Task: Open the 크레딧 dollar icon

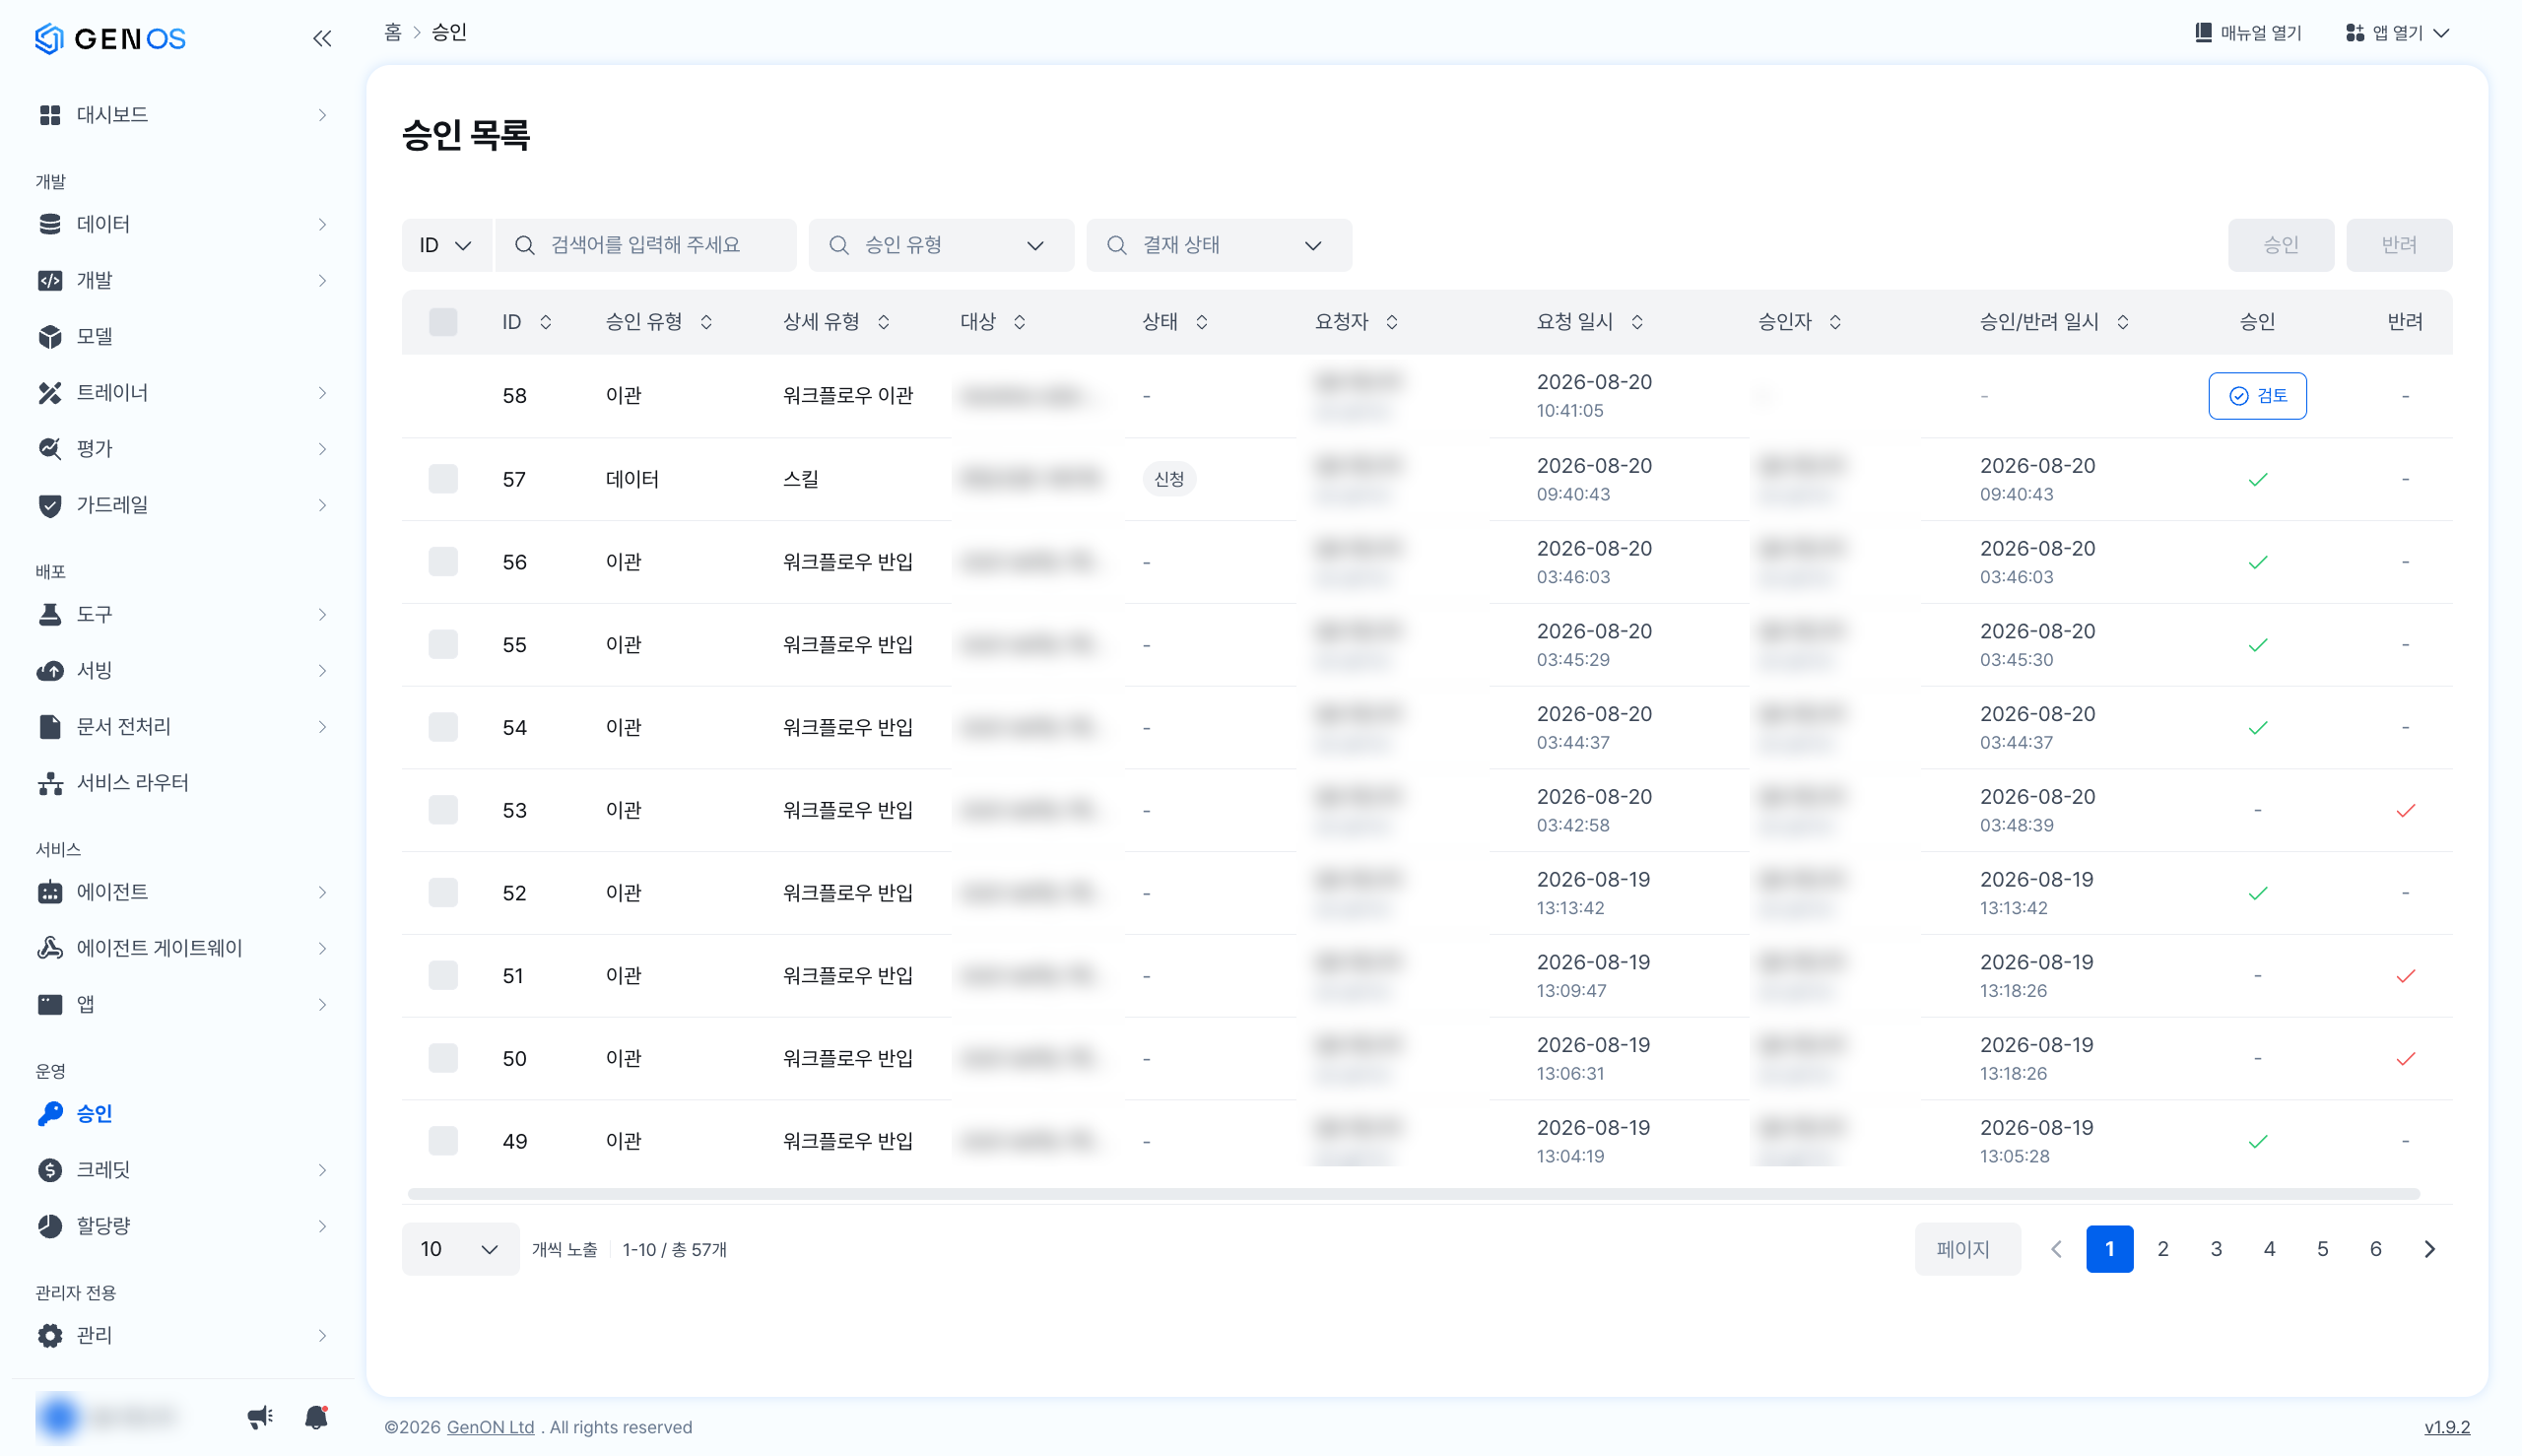Action: 50,1169
